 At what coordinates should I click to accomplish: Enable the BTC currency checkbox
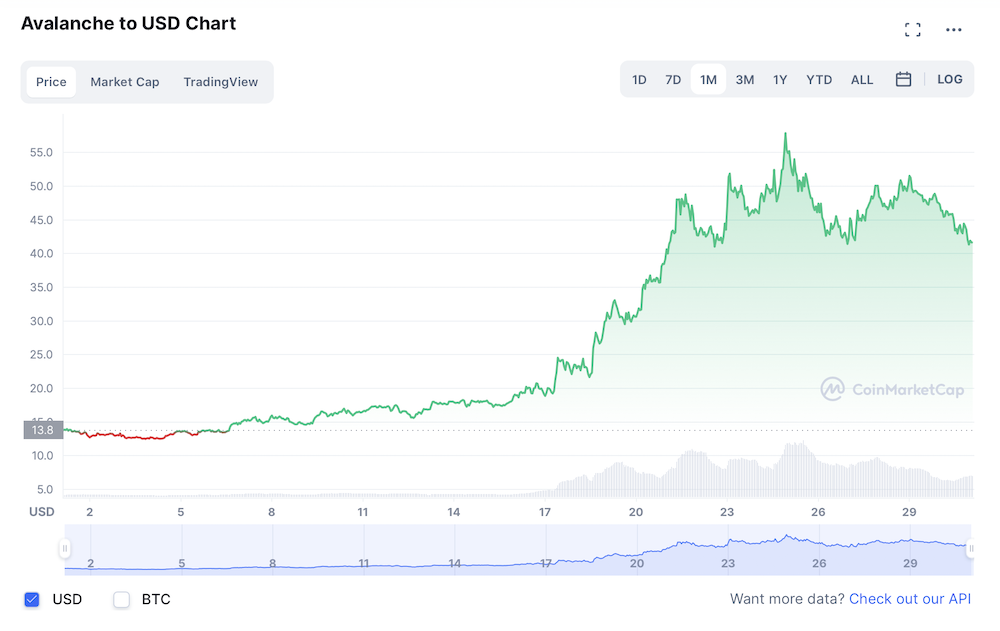point(121,599)
